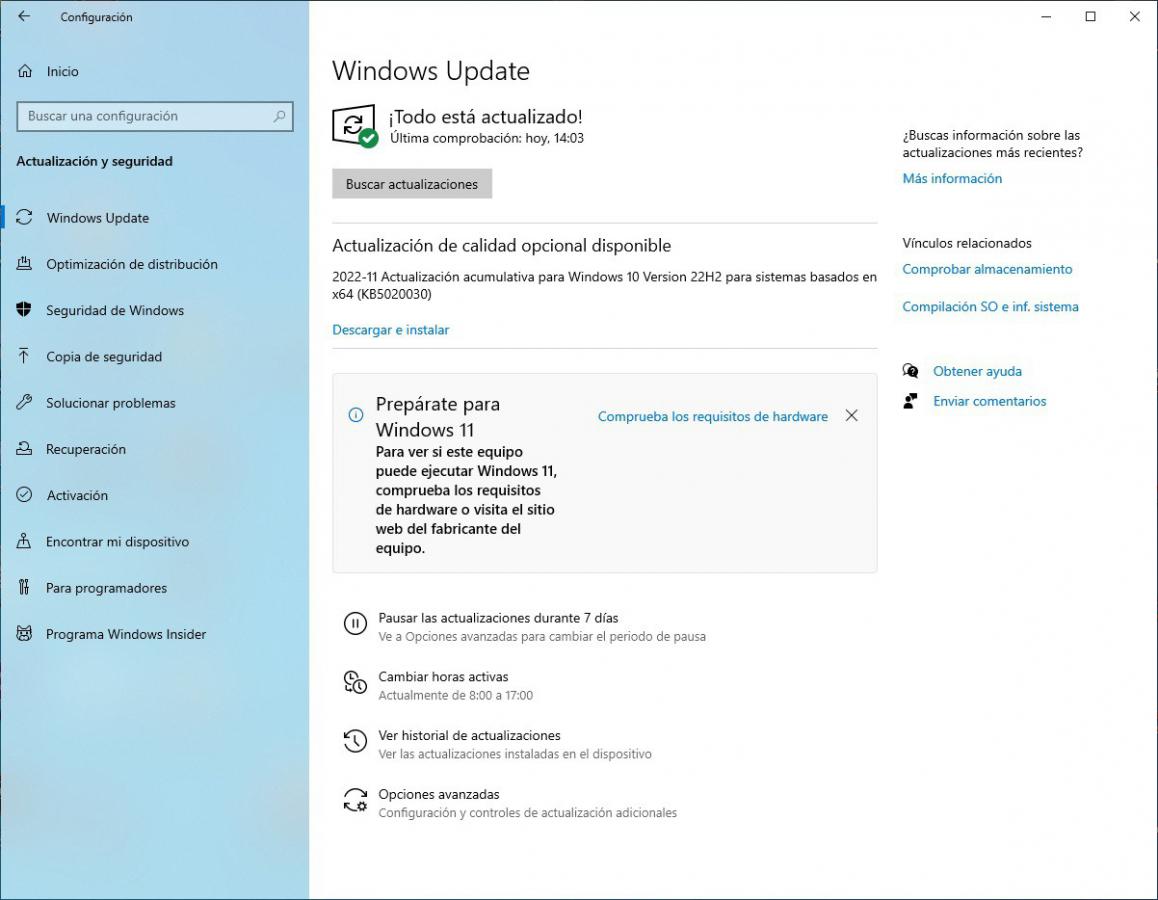
Task: Open Comprueba los requisitos de hardware link
Action: [x=712, y=417]
